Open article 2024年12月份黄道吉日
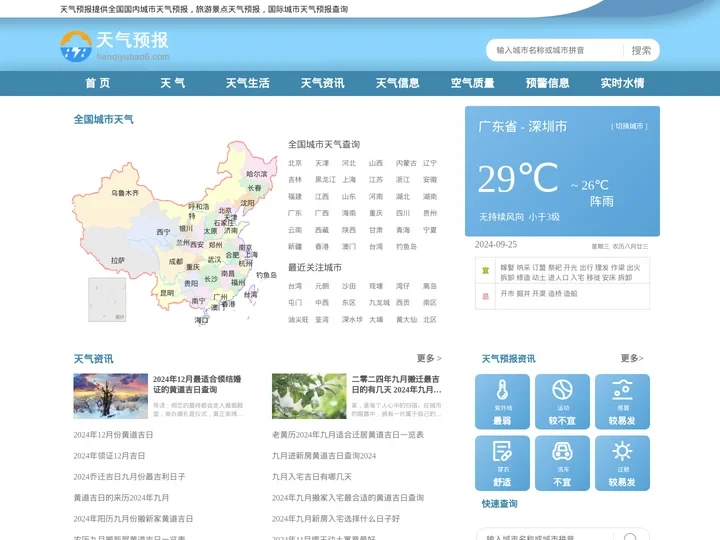Image resolution: width=720 pixels, height=540 pixels. pyautogui.click(x=113, y=434)
